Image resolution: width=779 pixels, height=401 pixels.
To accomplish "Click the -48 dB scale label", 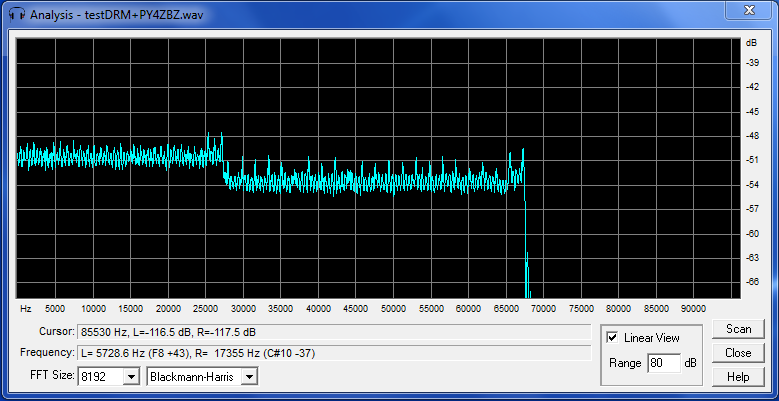I will [x=751, y=135].
